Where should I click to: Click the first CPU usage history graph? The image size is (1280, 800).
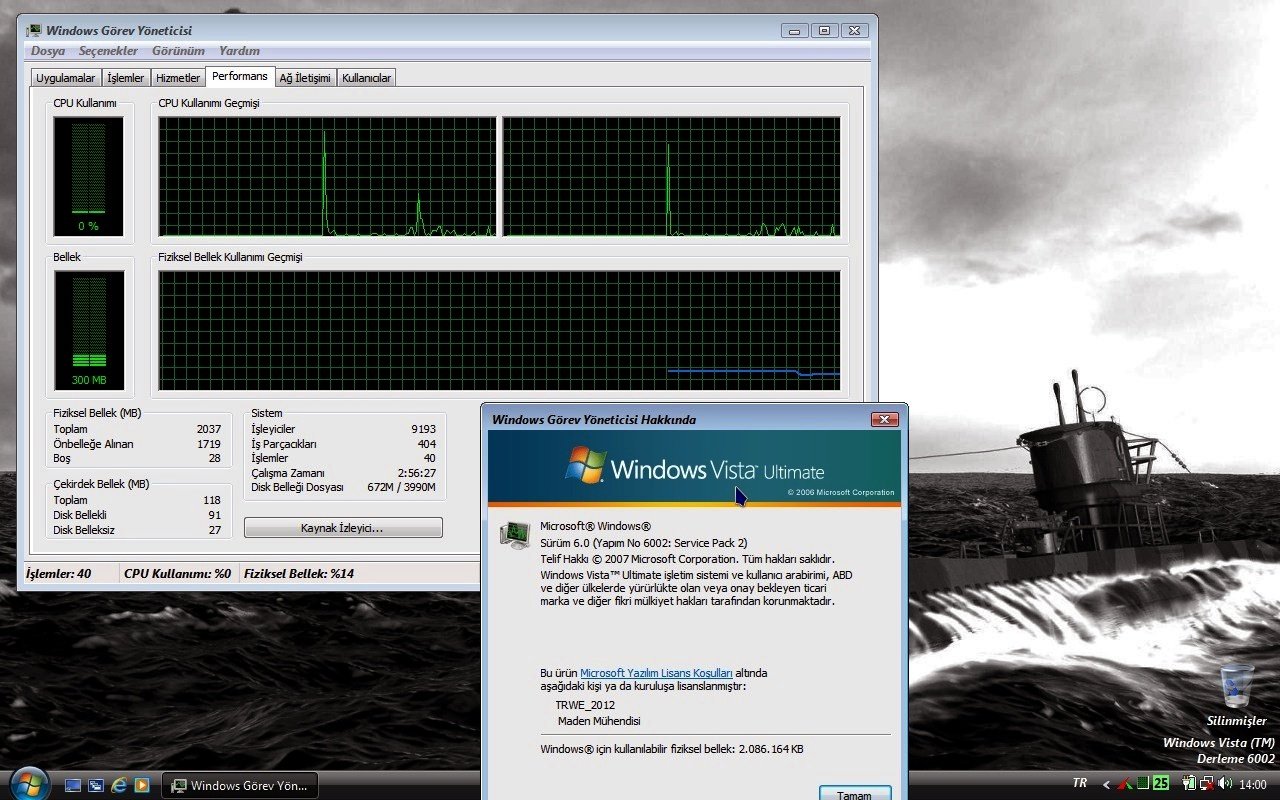(327, 177)
